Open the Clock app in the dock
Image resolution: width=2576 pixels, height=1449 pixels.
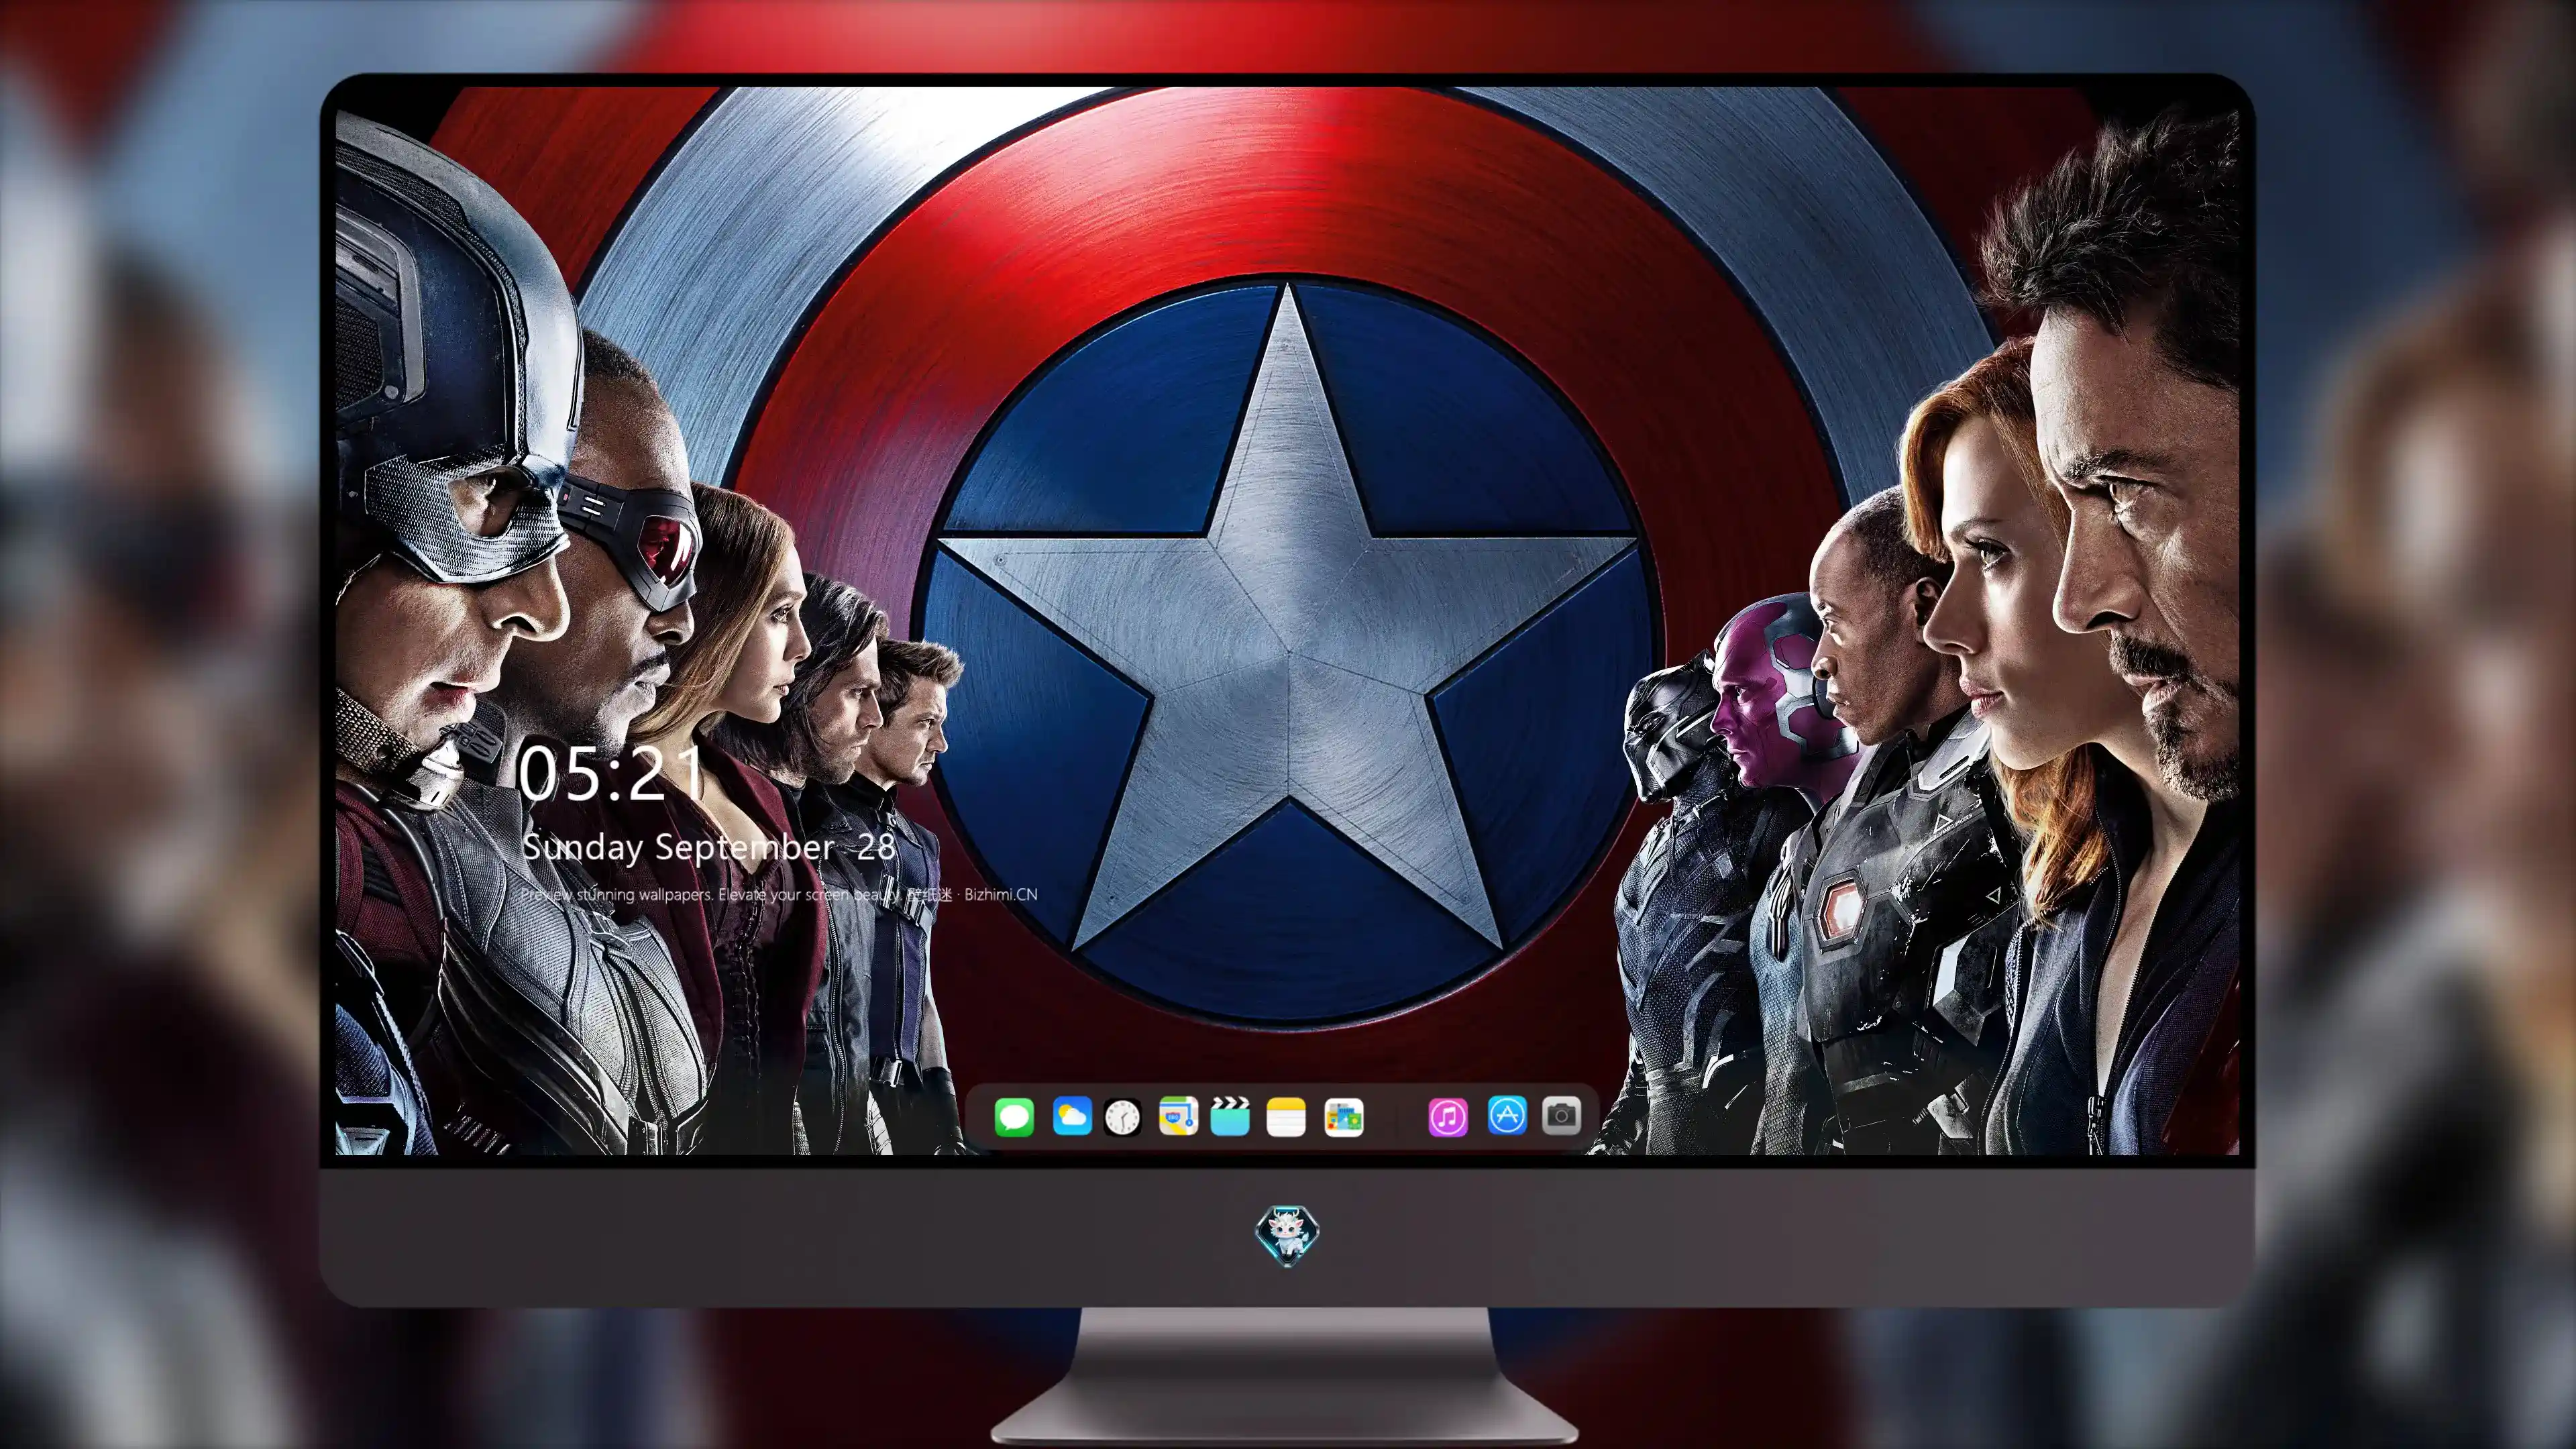(1122, 1117)
